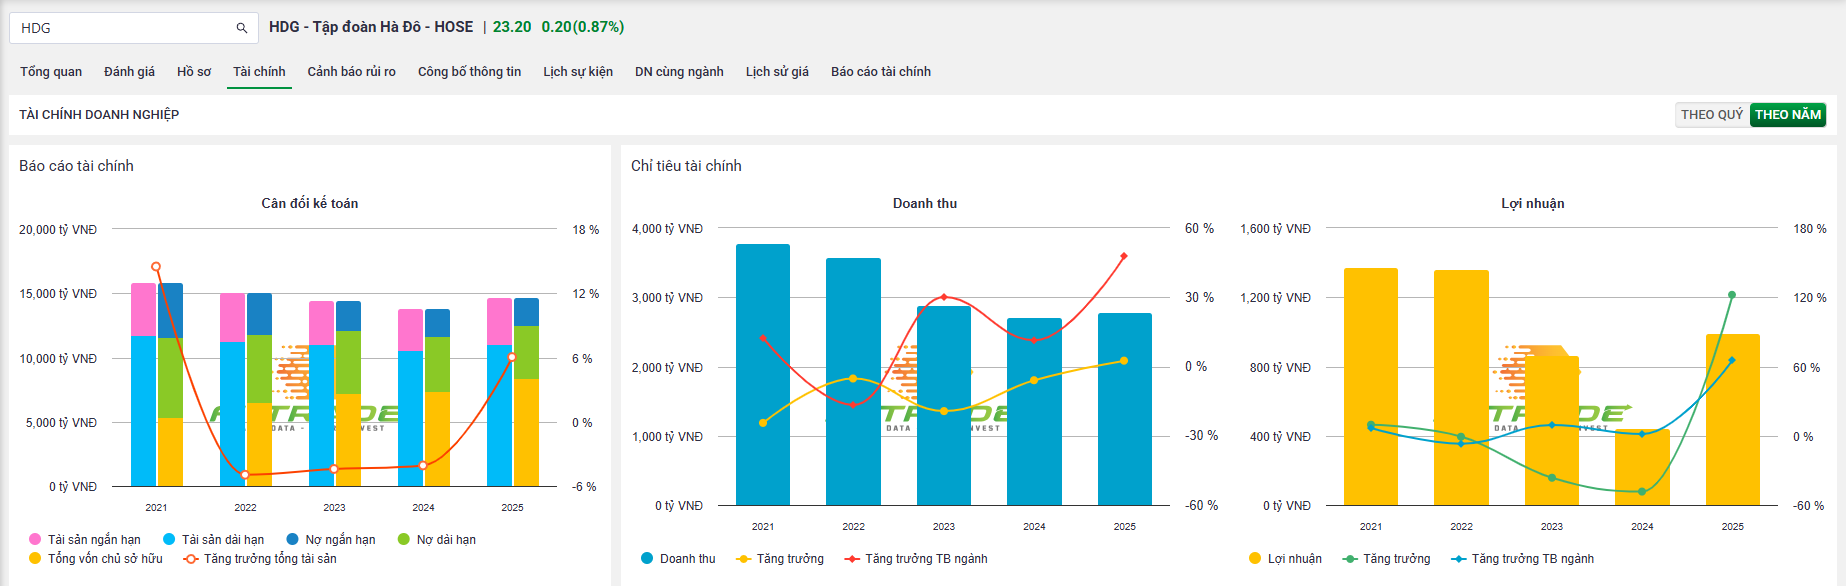1846x586 pixels.
Task: Click the 2025 green profit growth point
Action: (x=1732, y=295)
